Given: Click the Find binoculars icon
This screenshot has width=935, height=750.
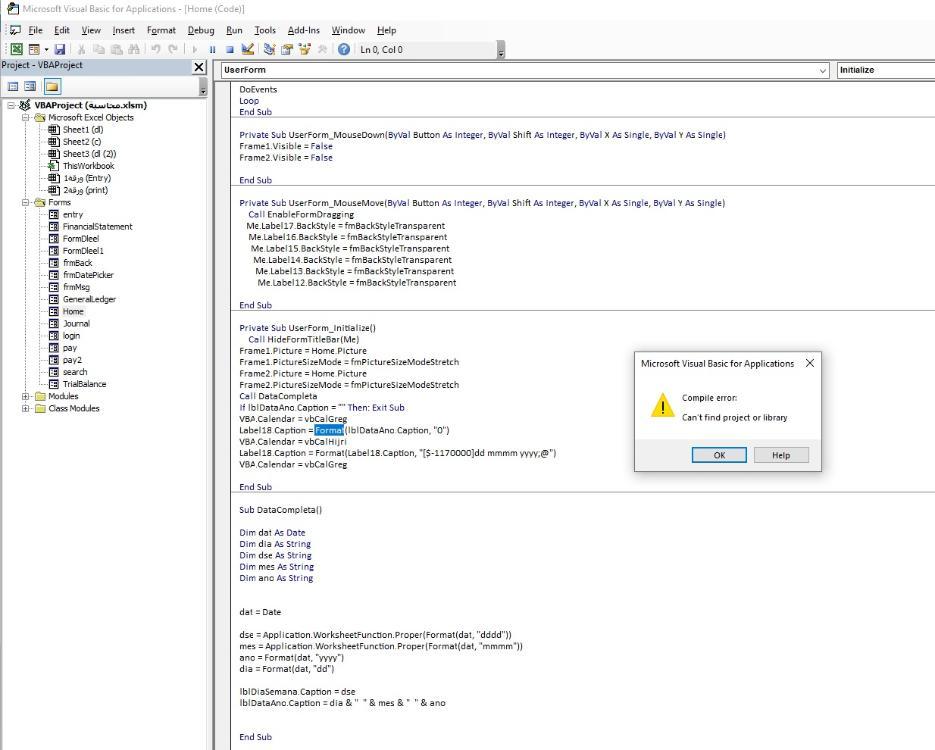Looking at the screenshot, I should [x=134, y=49].
